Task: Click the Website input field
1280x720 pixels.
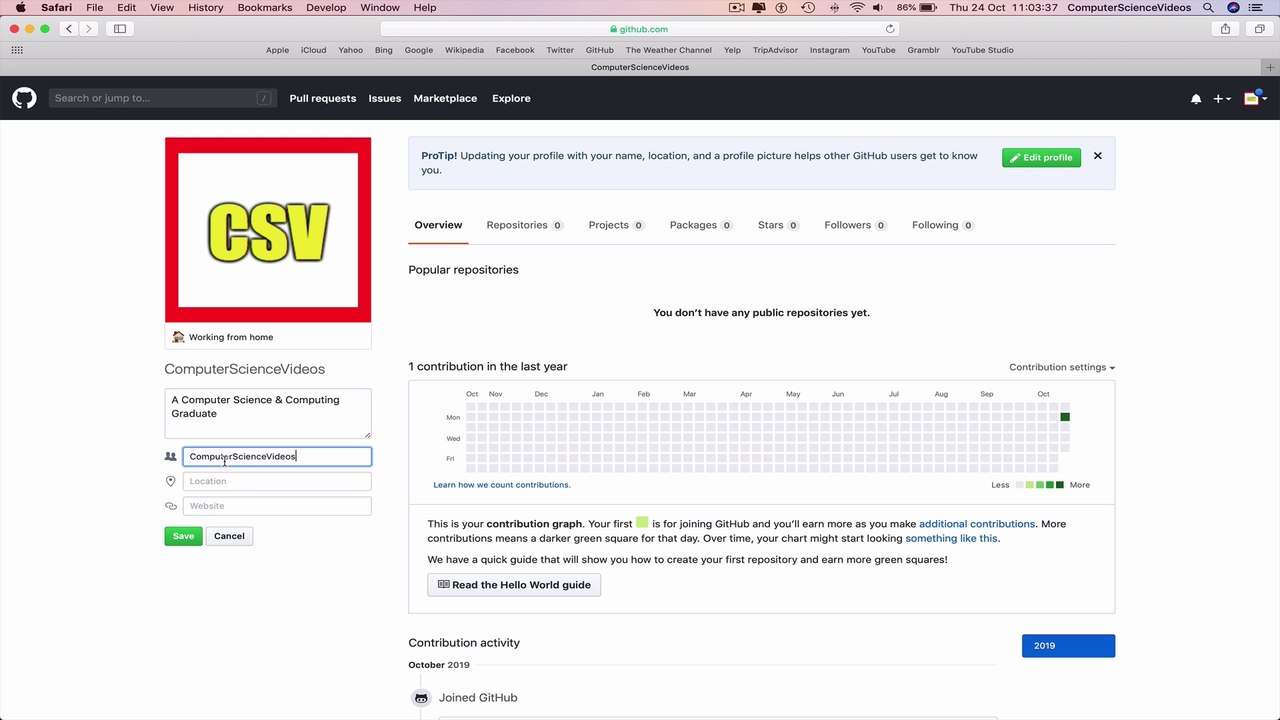Action: (x=277, y=506)
